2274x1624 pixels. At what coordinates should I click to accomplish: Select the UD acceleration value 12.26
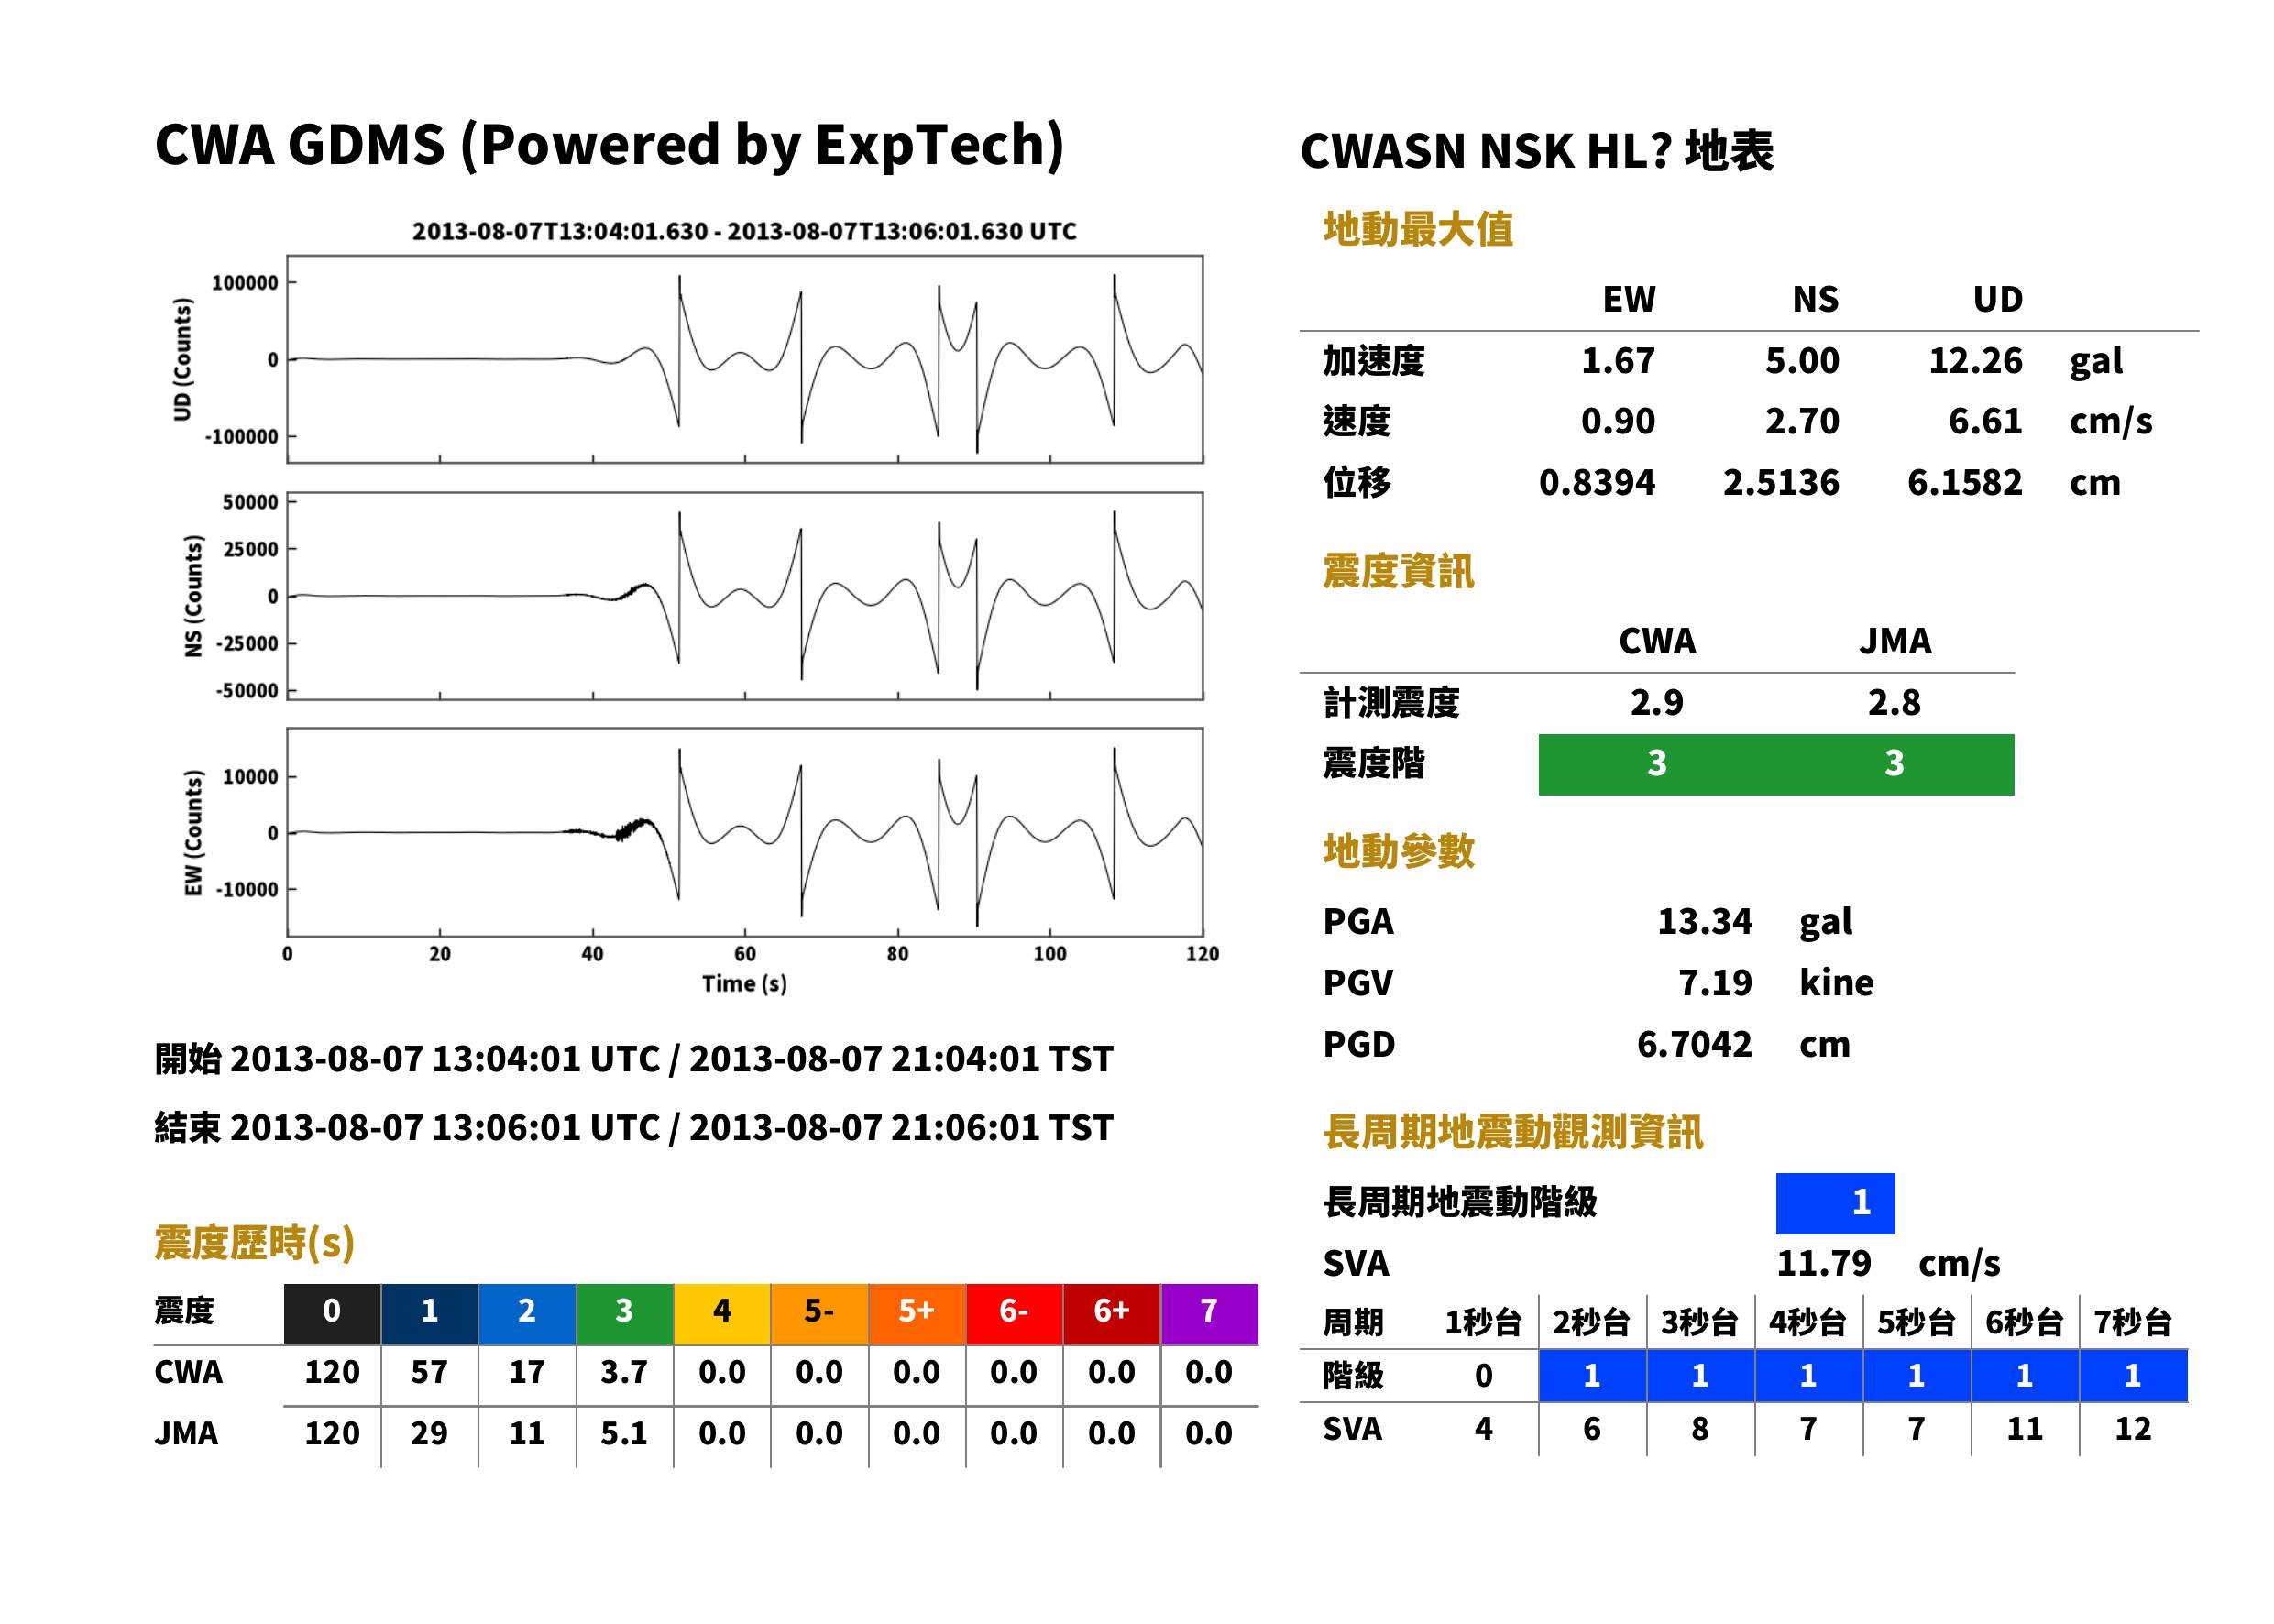tap(1975, 360)
